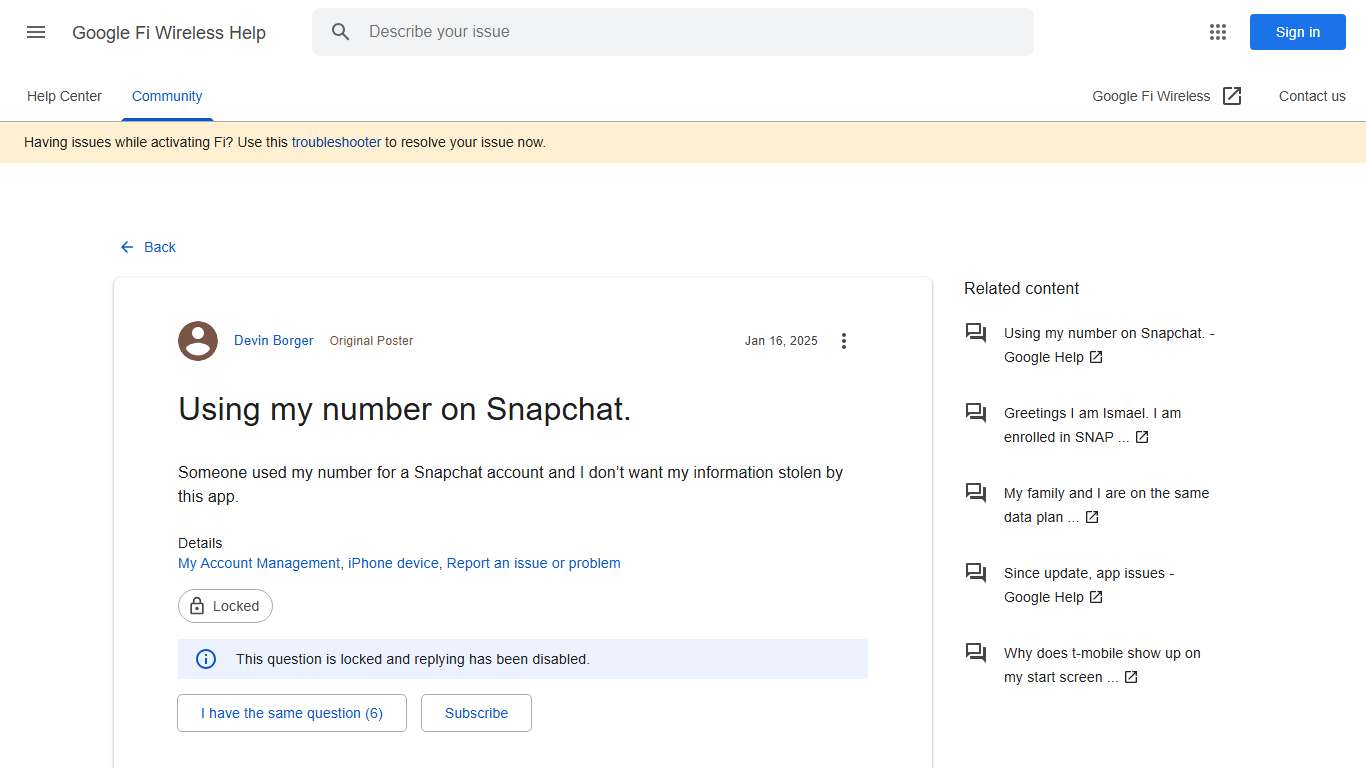Viewport: 1366px width, 768px height.
Task: Go Back to the previous page
Action: pyautogui.click(x=147, y=246)
